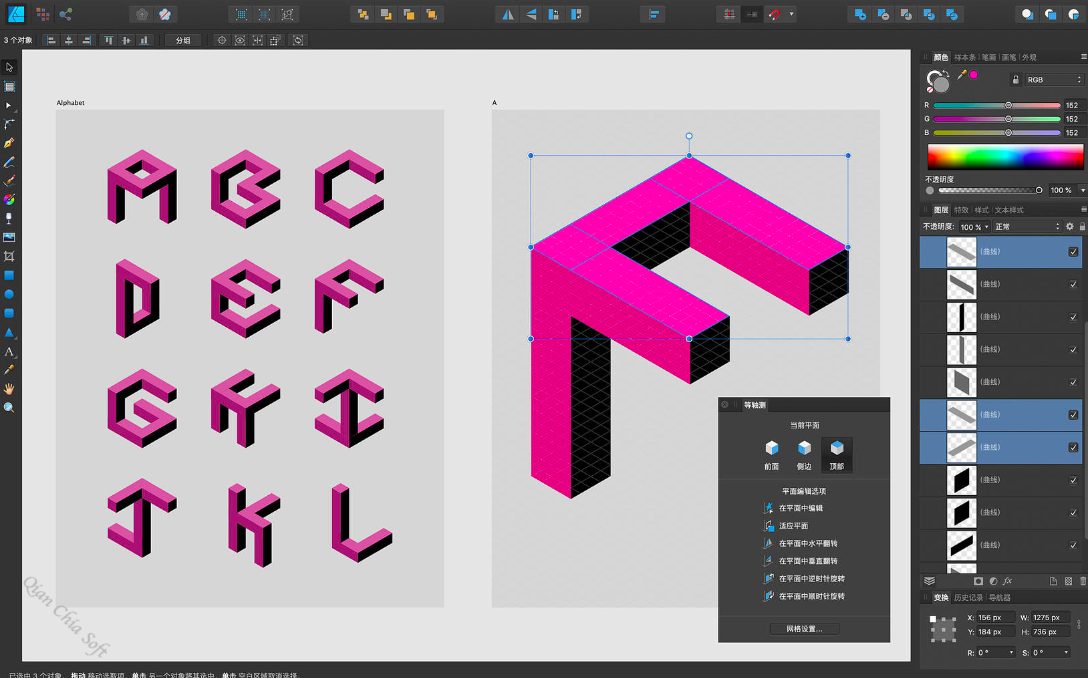Toggle visibility checkbox of third curve layer
The height and width of the screenshot is (678, 1088).
click(x=1073, y=317)
